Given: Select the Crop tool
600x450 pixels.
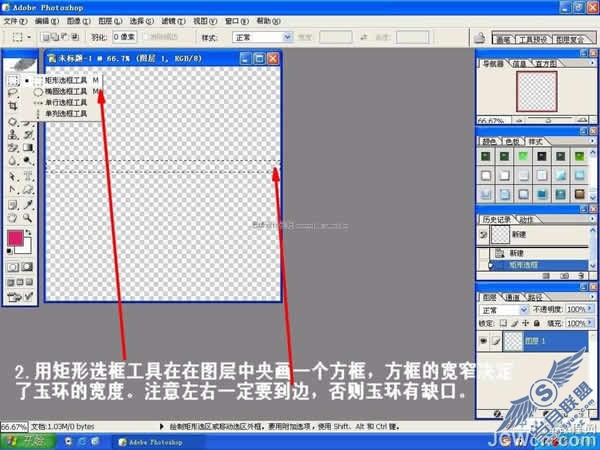Looking at the screenshot, I should pos(13,106).
